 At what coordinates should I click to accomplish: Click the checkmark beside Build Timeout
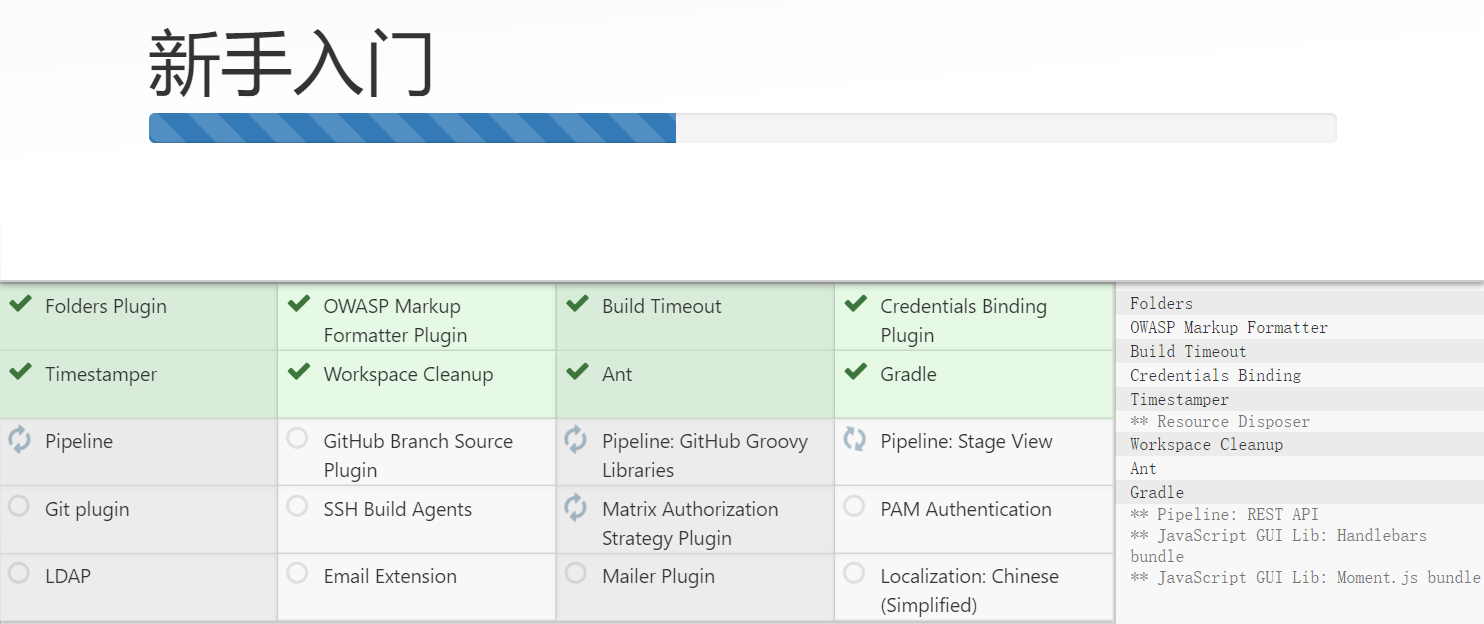point(577,304)
